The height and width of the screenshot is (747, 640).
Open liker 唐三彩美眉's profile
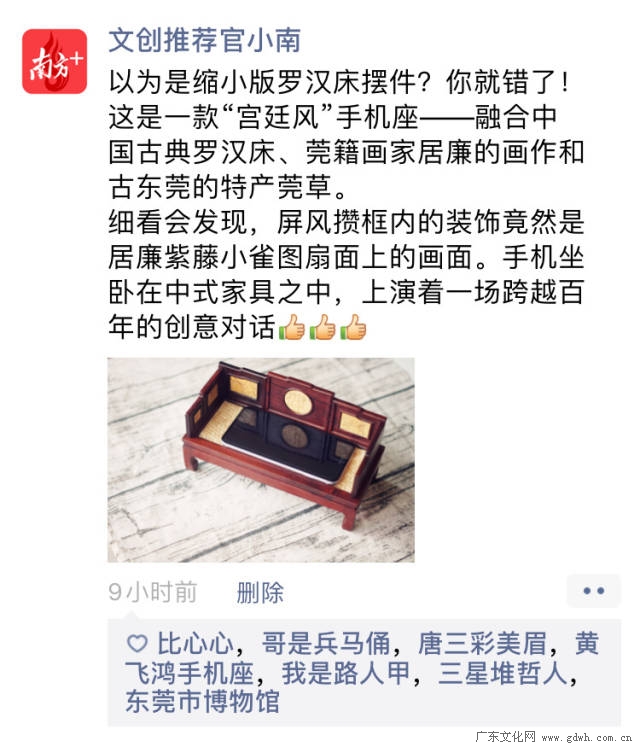(482, 644)
